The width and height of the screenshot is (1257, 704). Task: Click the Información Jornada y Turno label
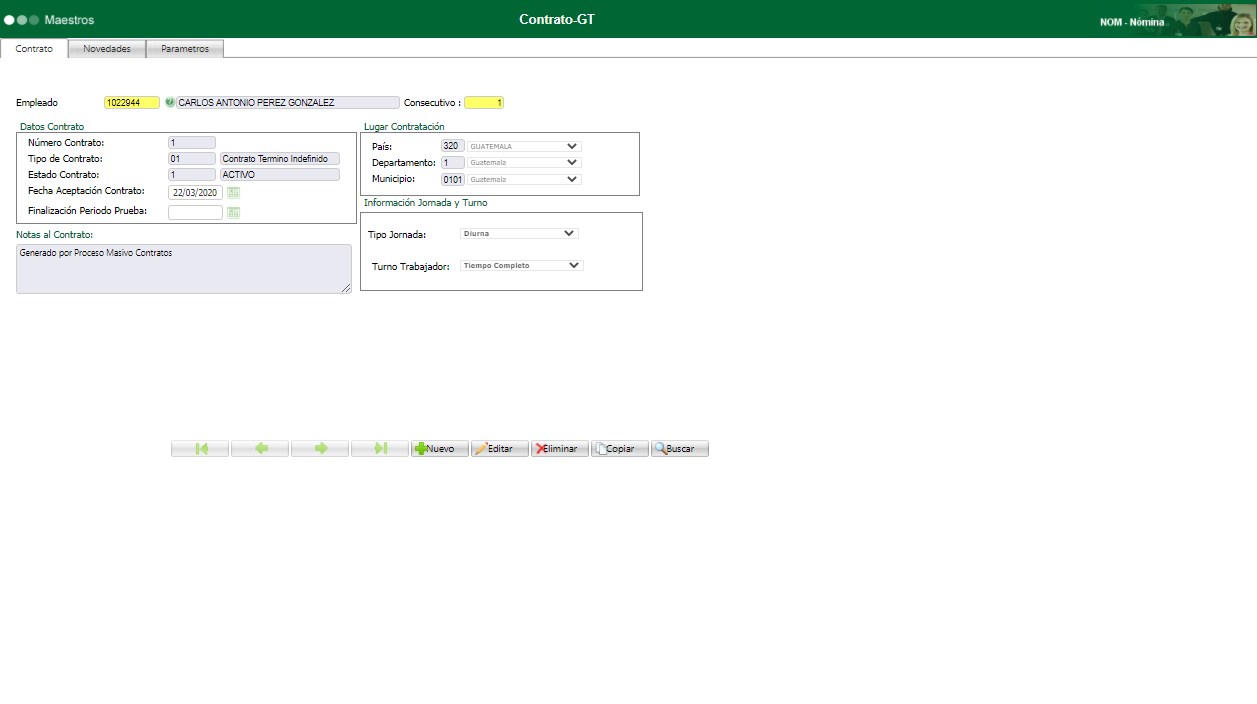(426, 203)
